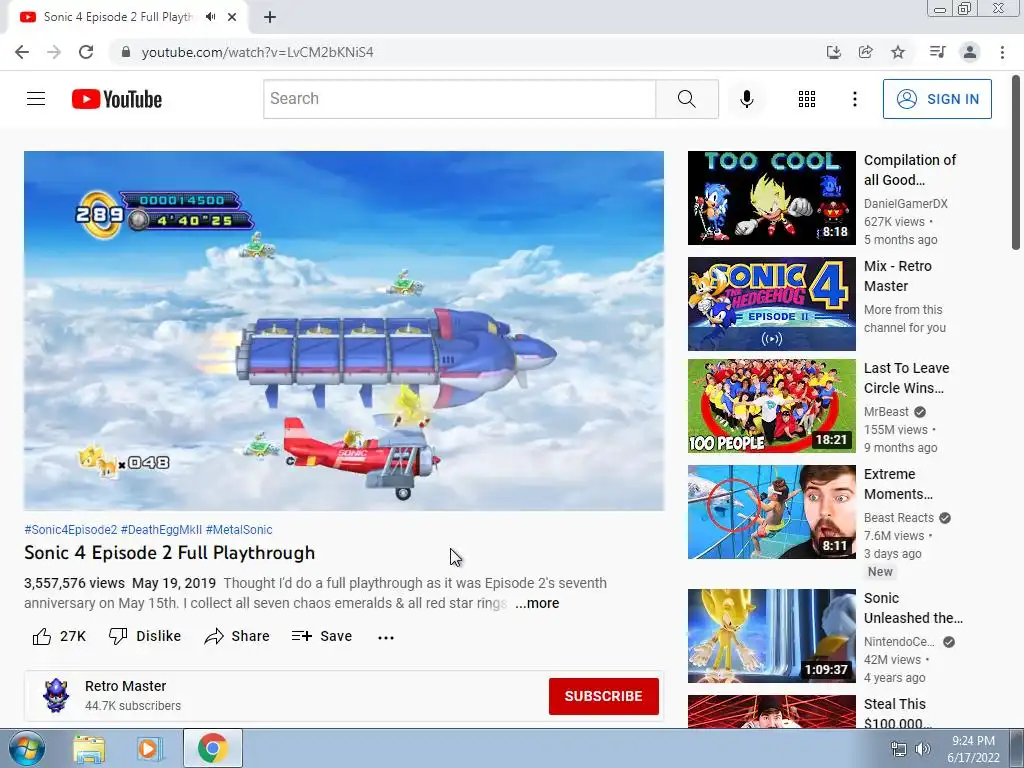Click the browser forward arrow
The height and width of the screenshot is (768, 1024).
click(54, 52)
